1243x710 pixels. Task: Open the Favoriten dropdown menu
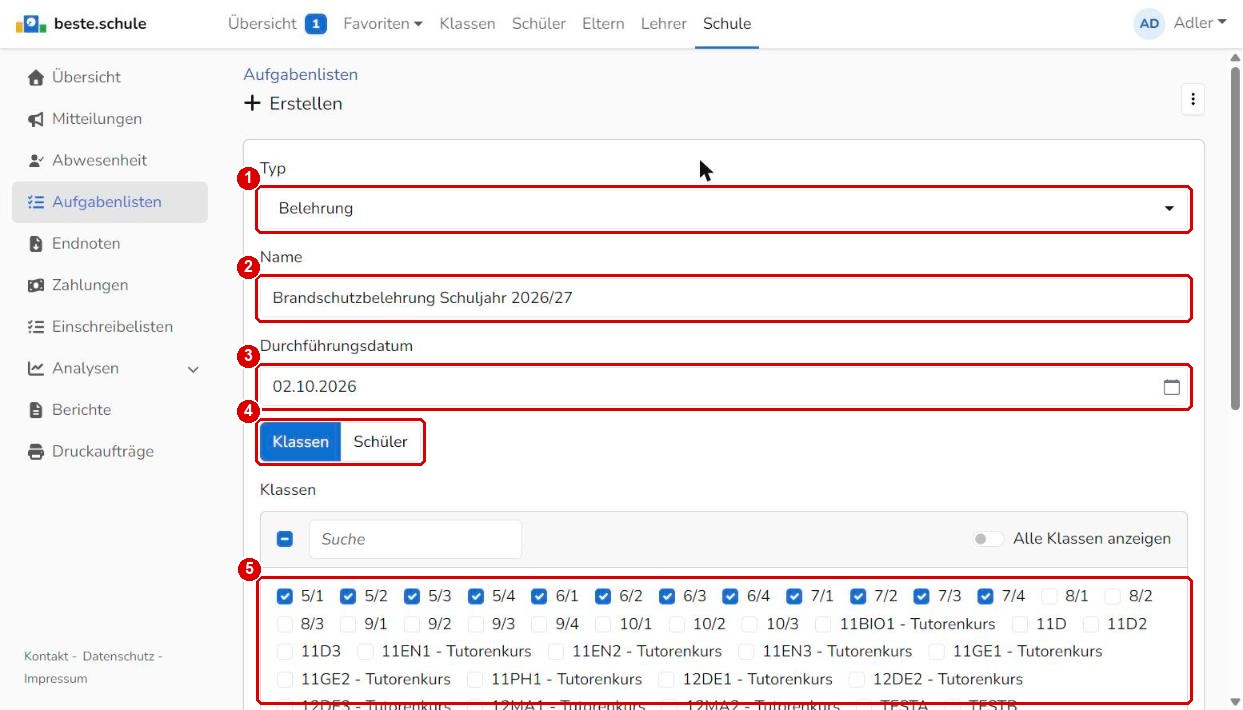pyautogui.click(x=383, y=23)
